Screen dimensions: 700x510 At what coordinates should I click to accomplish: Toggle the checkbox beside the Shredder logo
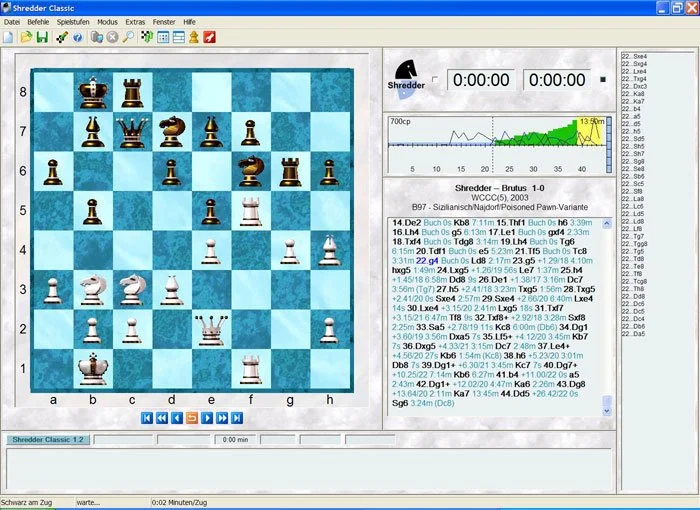(435, 80)
